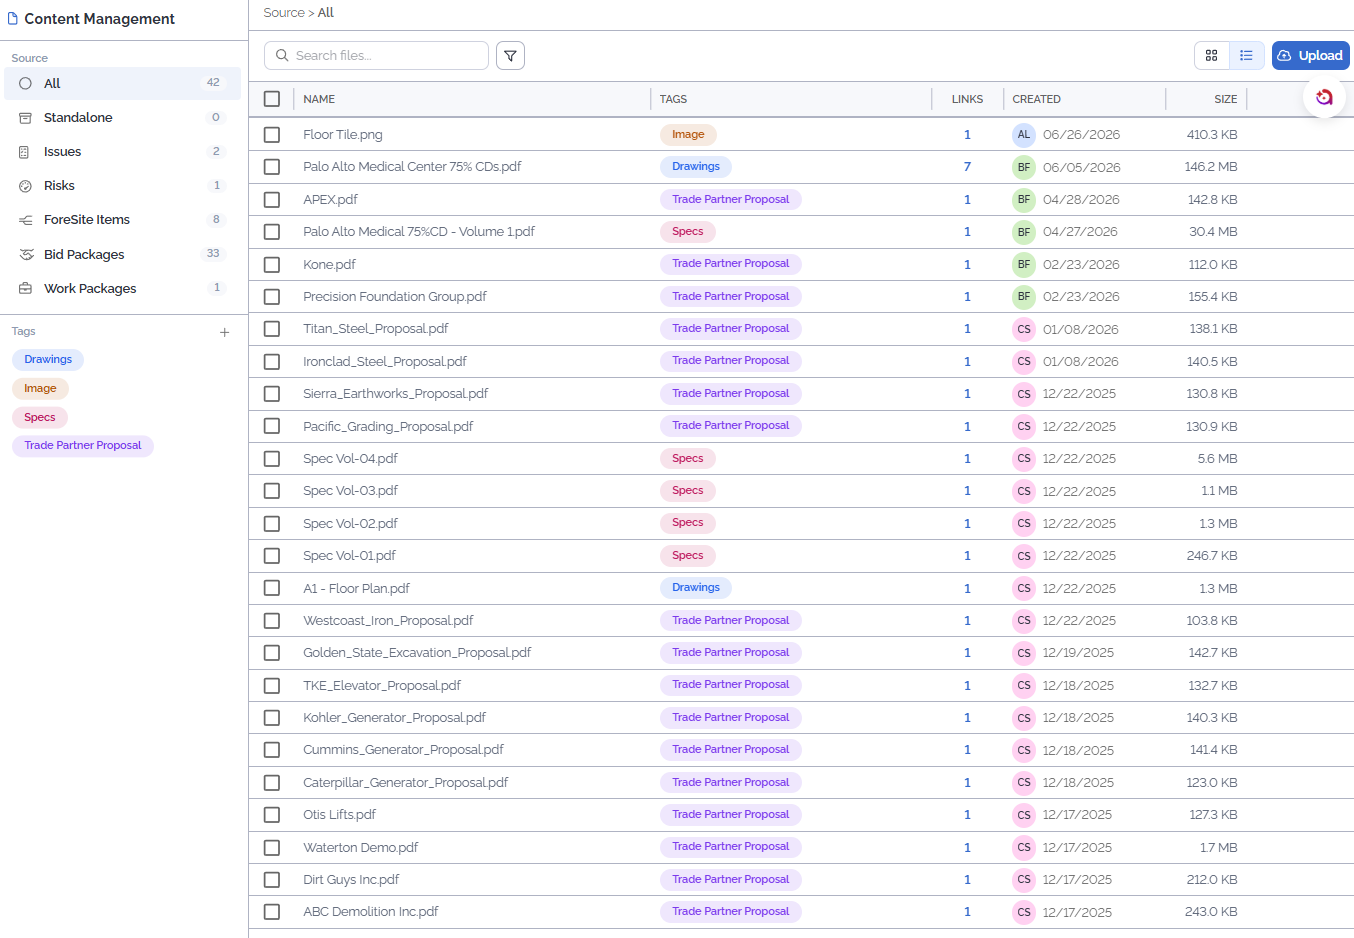Filter by Trade Partner Proposal sidebar tag
The width and height of the screenshot is (1354, 938).
(83, 446)
